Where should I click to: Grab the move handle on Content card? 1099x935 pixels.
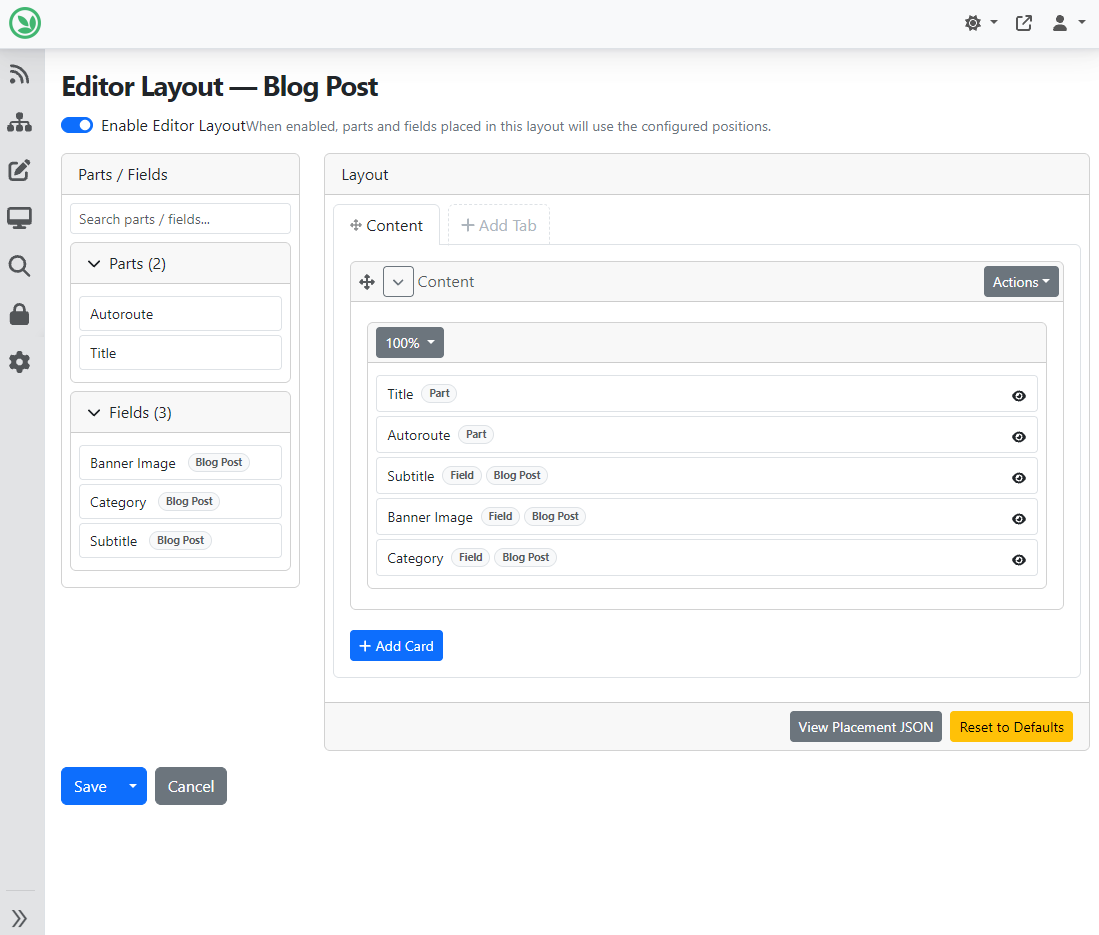coord(367,282)
